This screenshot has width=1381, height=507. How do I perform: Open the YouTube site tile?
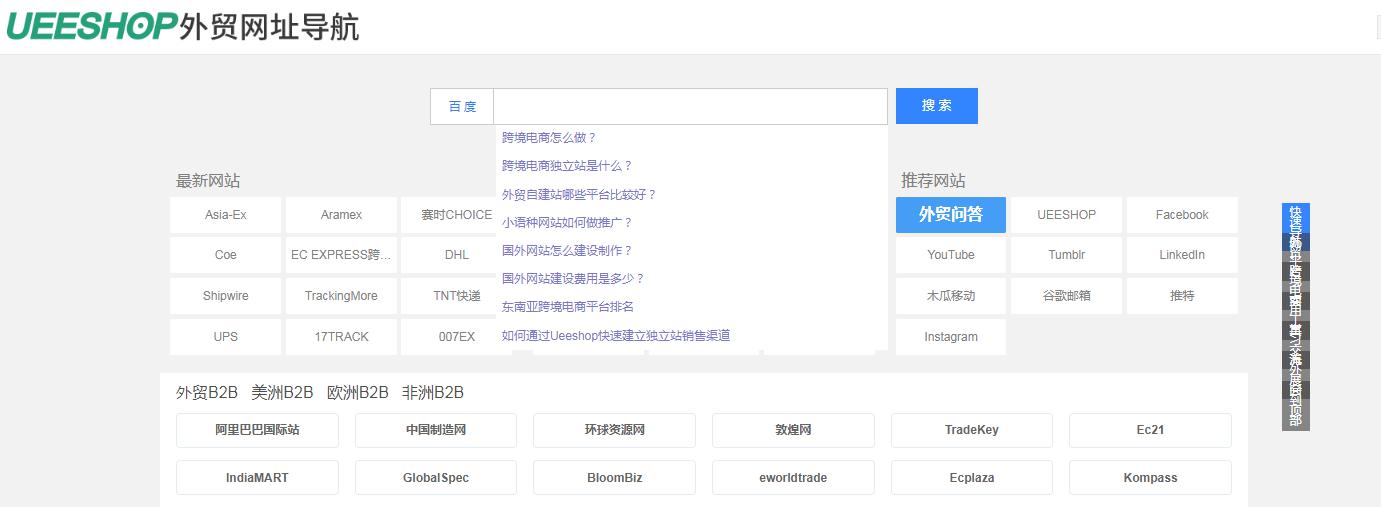pyautogui.click(x=951, y=255)
